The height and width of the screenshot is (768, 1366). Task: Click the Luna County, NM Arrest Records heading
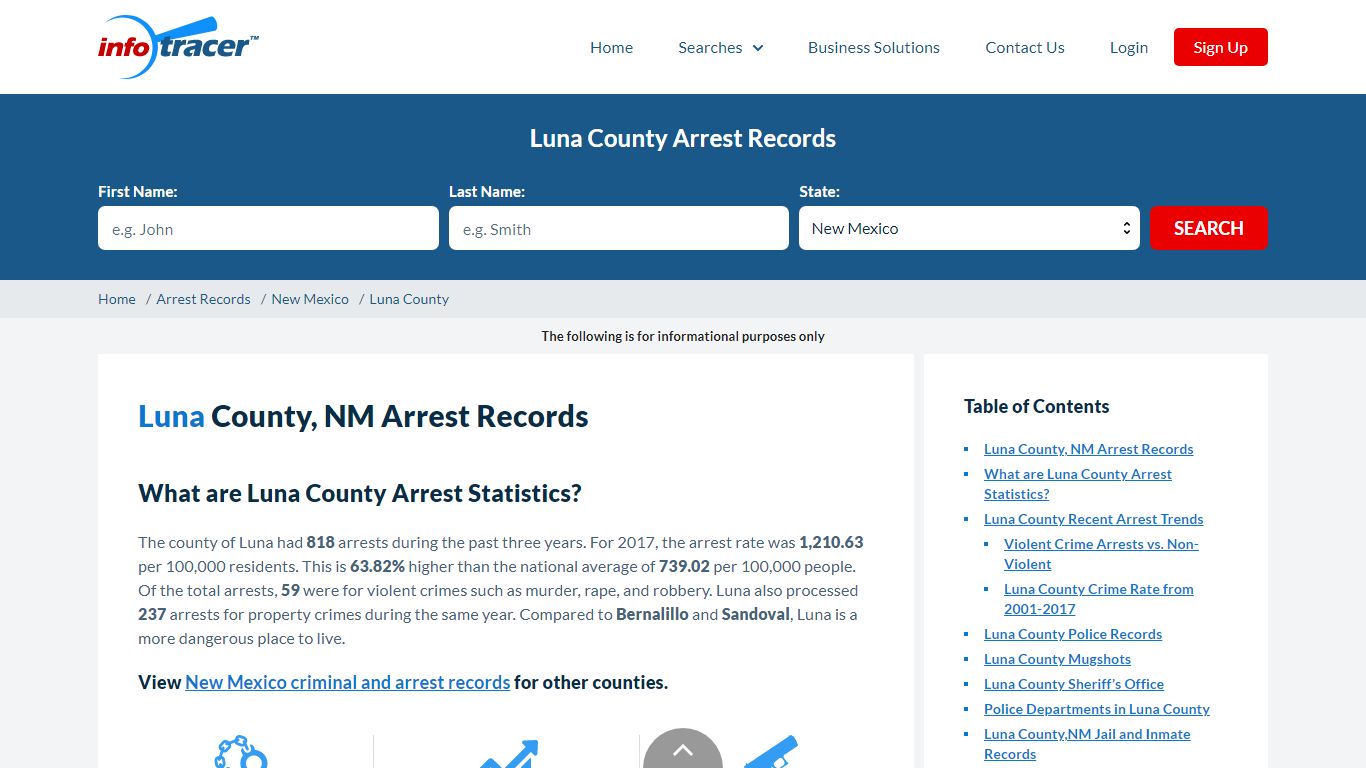363,416
